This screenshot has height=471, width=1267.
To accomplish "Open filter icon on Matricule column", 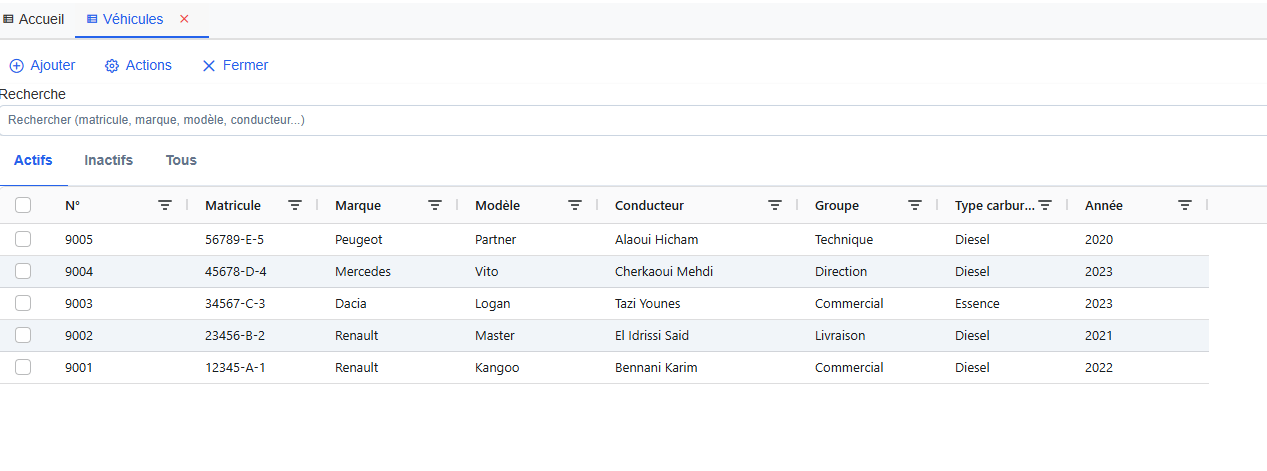I will (295, 205).
